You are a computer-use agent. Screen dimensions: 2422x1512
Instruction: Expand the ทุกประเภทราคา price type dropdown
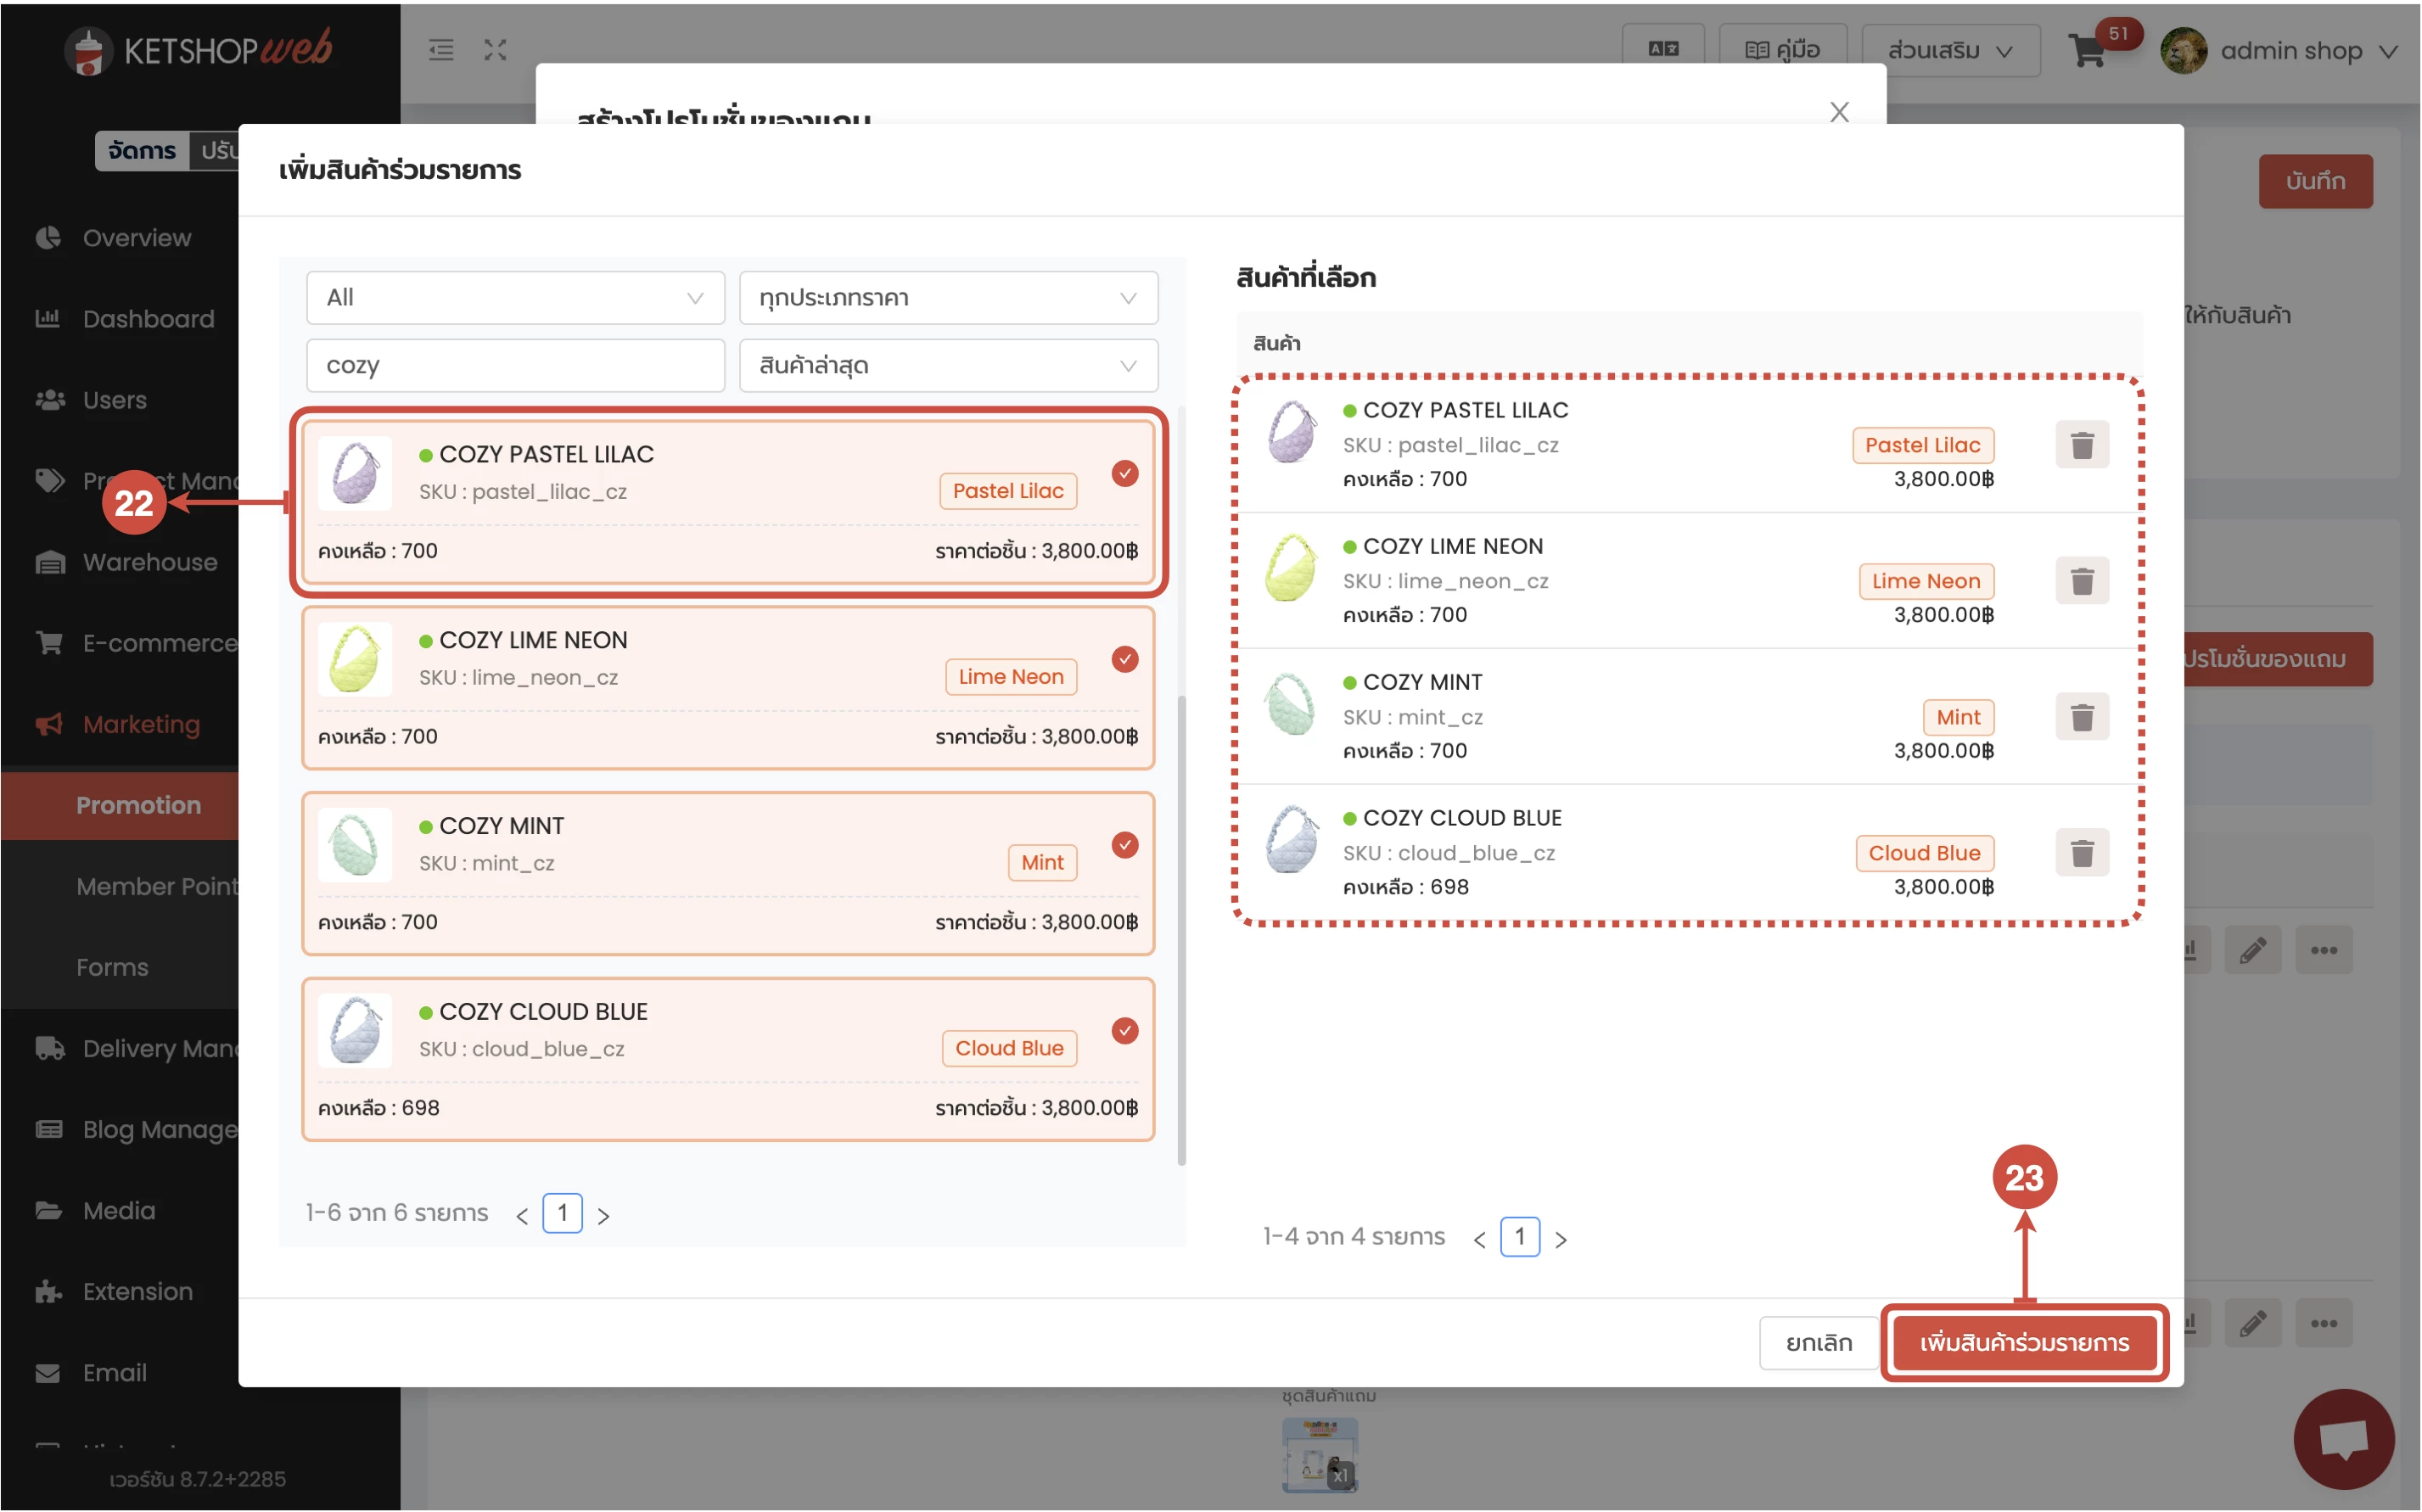pos(947,298)
